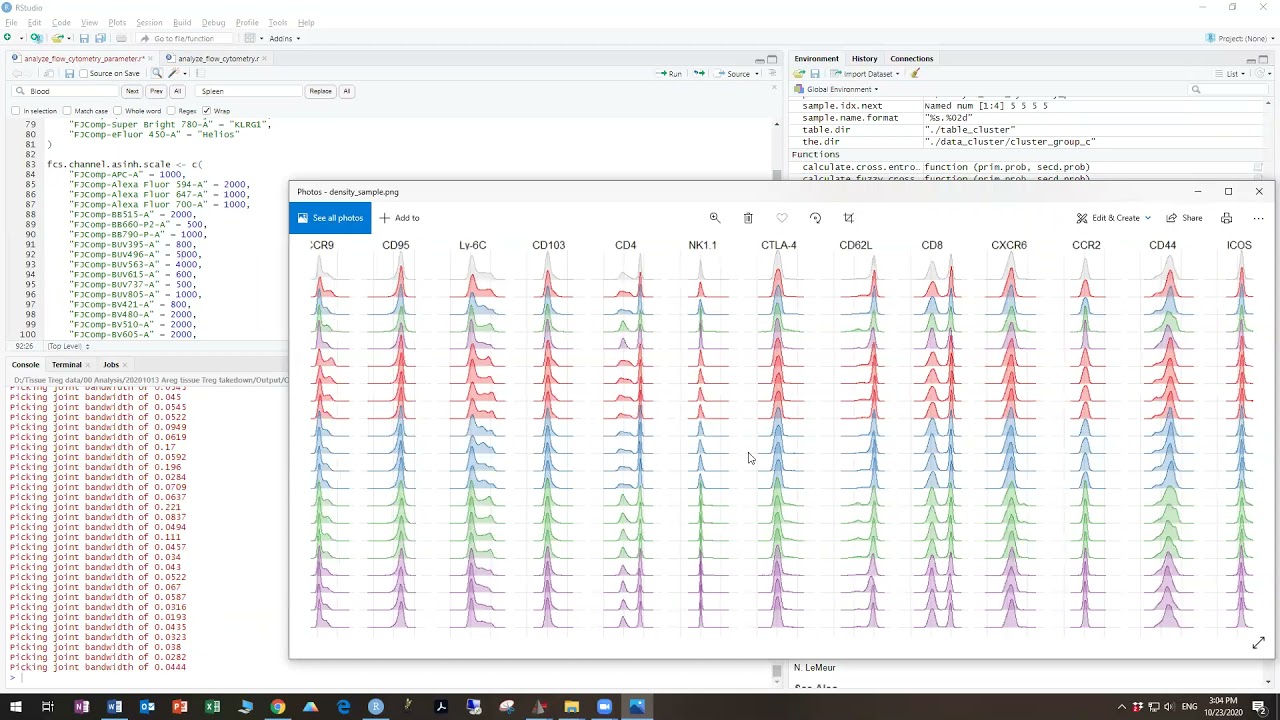Open the Photos three-dot more menu
Screen dimensions: 1280x720
click(x=1259, y=218)
